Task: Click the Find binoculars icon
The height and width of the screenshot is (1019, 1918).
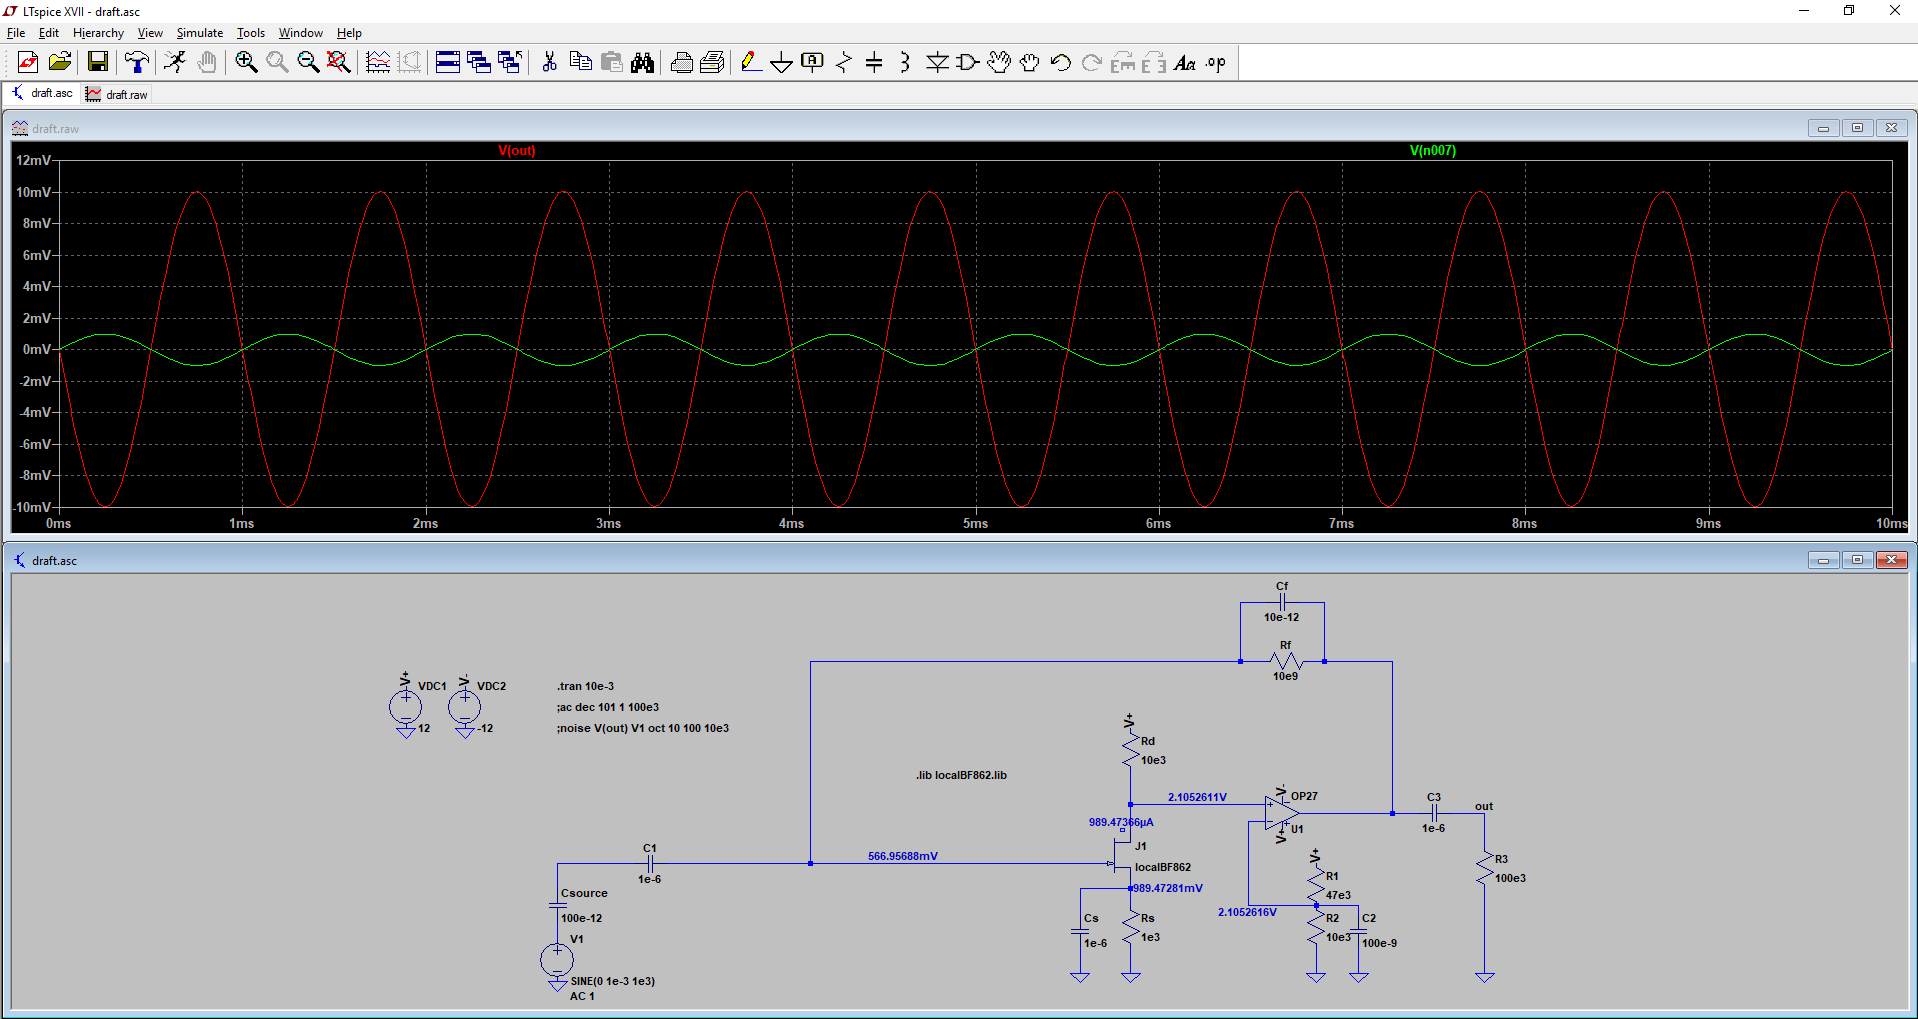Action: [x=642, y=62]
